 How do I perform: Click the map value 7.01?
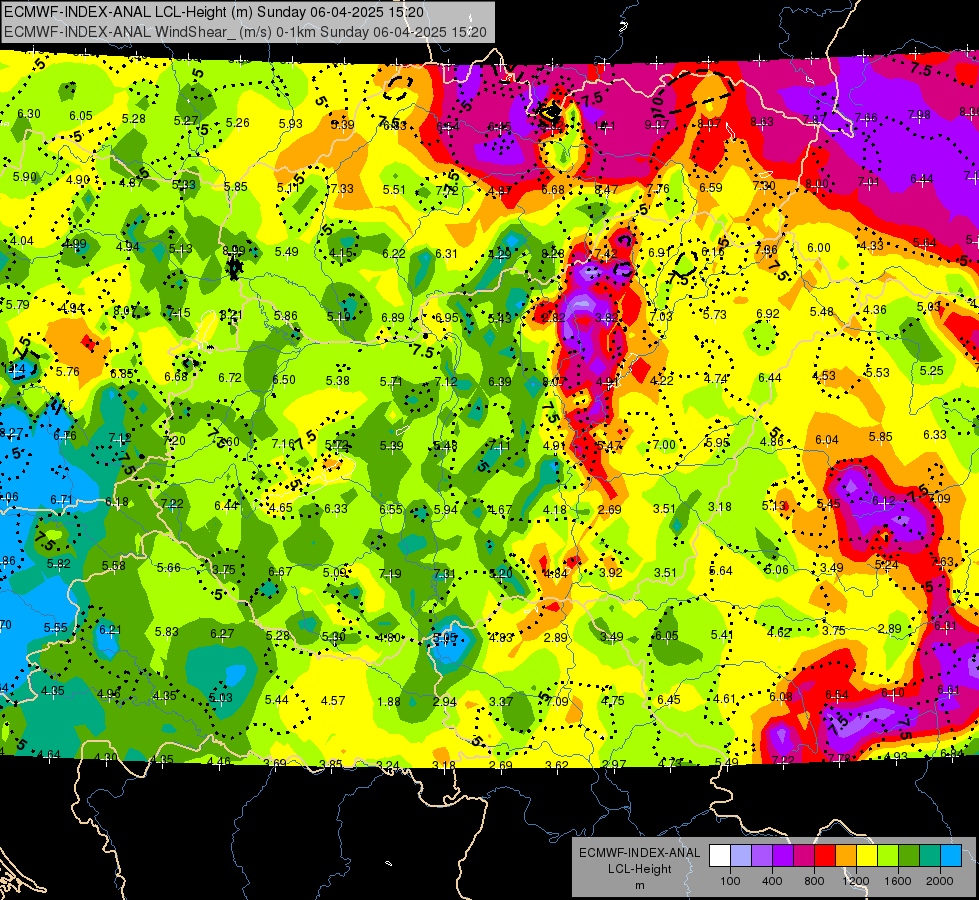click(869, 182)
